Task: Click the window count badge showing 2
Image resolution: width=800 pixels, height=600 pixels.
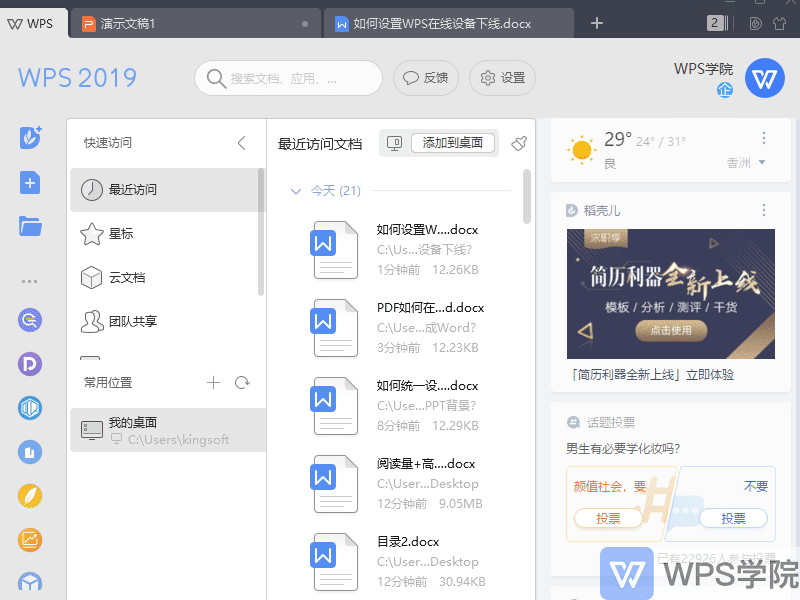Action: (x=715, y=23)
